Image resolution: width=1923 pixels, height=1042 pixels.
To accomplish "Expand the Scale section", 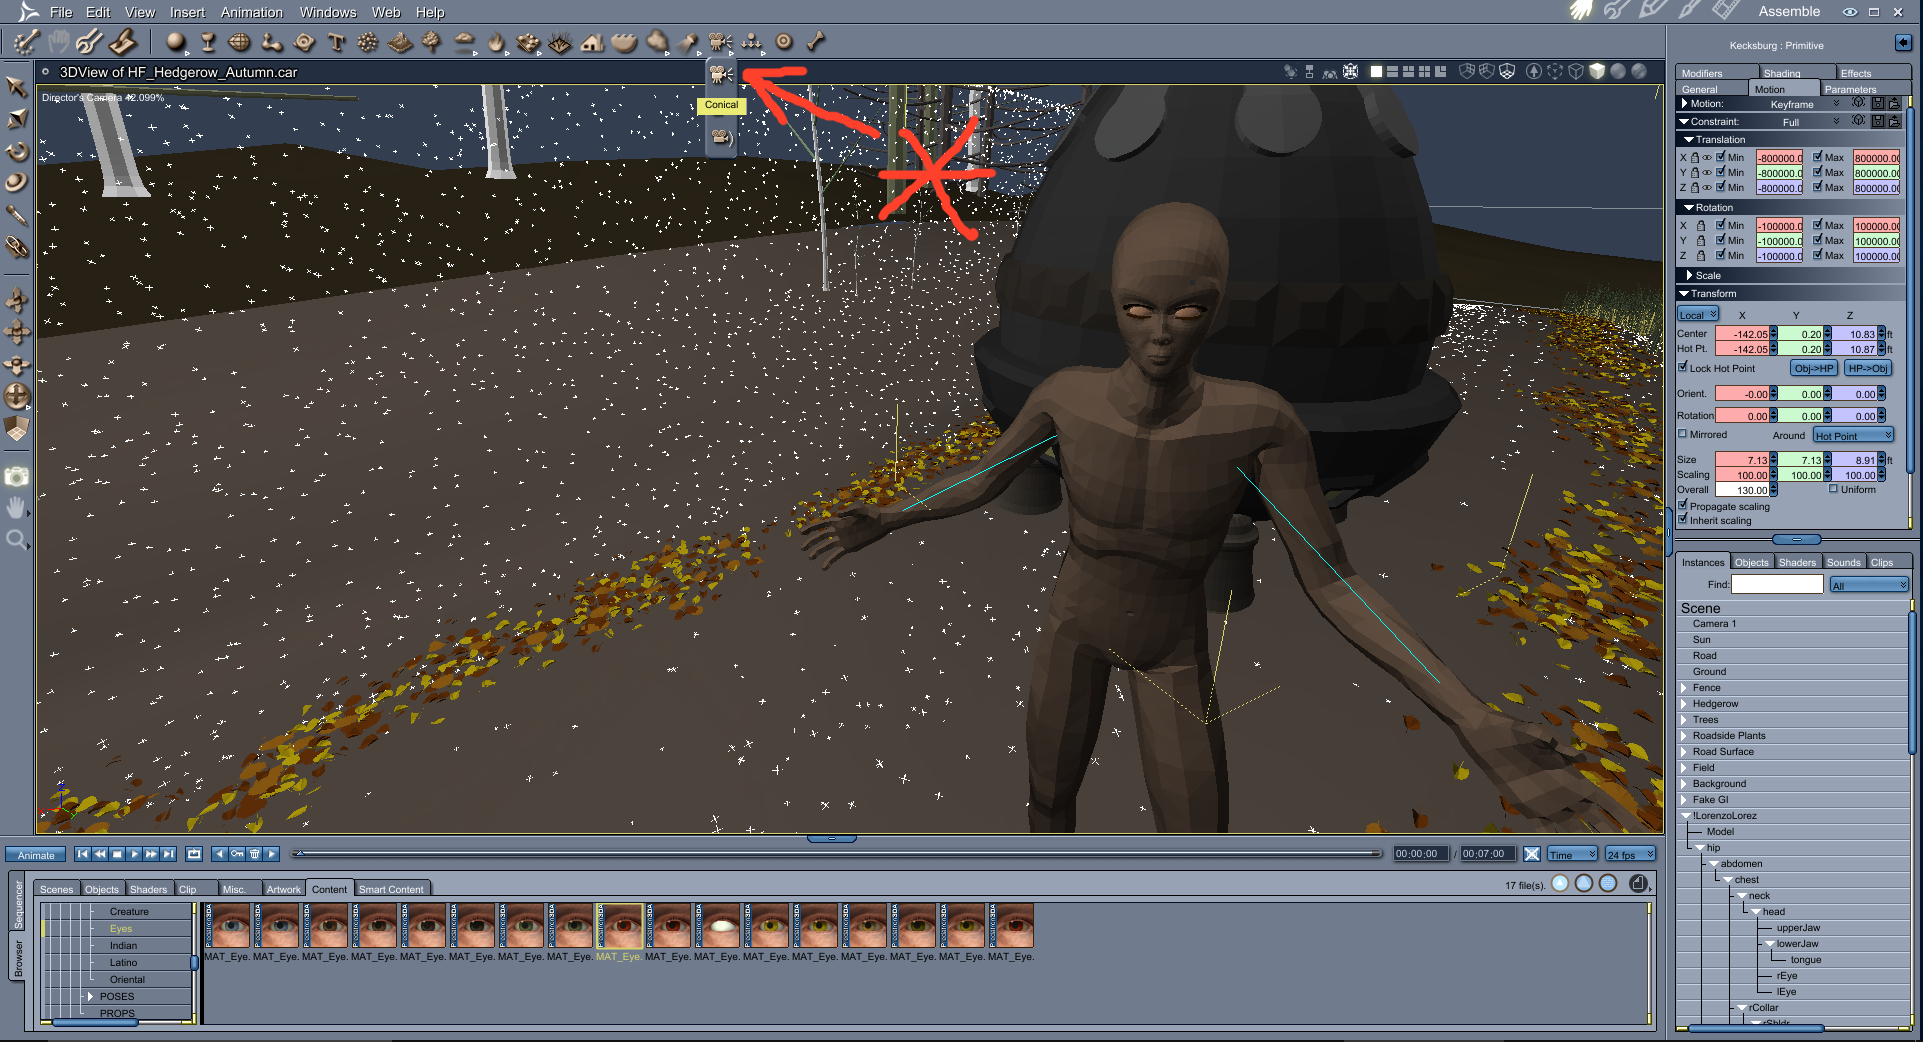I will [1689, 275].
